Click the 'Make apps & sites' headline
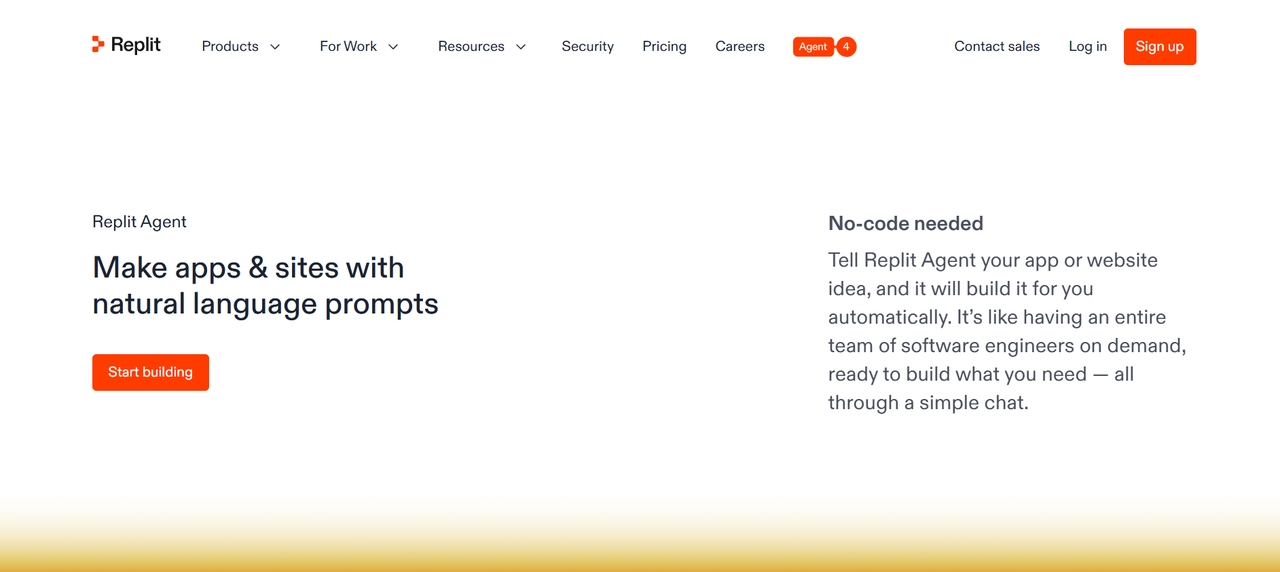This screenshot has height=572, width=1280. 266,285
